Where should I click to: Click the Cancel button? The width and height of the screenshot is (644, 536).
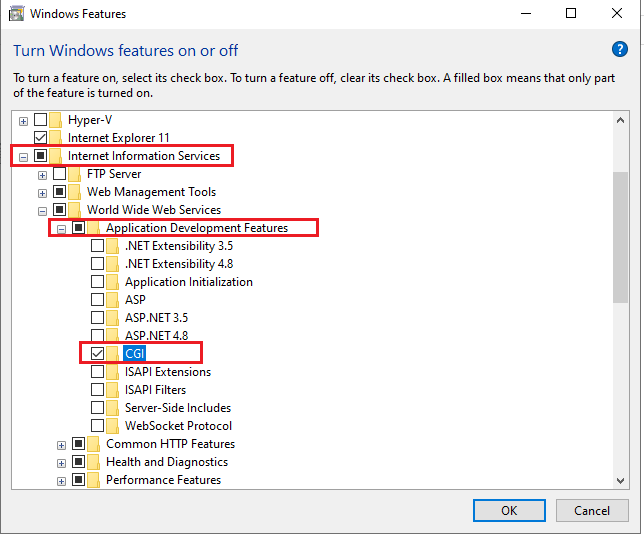pyautogui.click(x=592, y=511)
